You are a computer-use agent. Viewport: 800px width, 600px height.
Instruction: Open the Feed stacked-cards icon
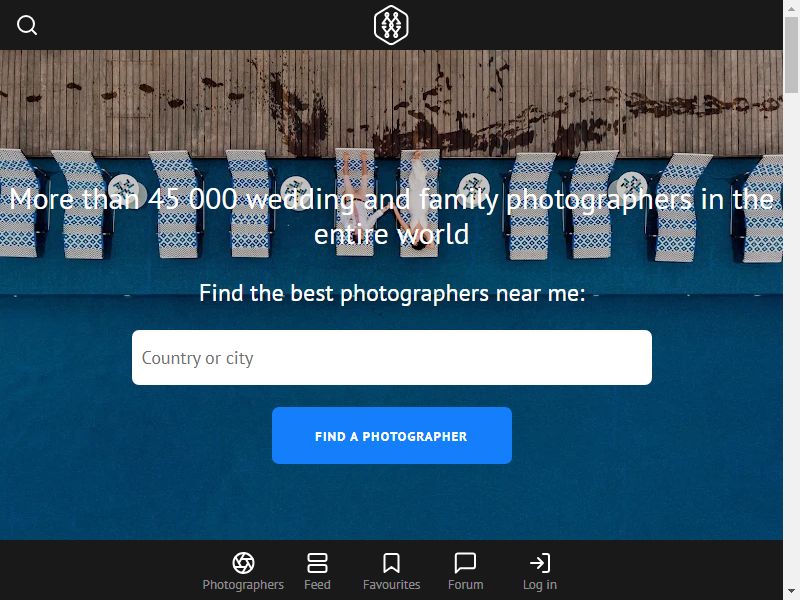click(x=317, y=563)
